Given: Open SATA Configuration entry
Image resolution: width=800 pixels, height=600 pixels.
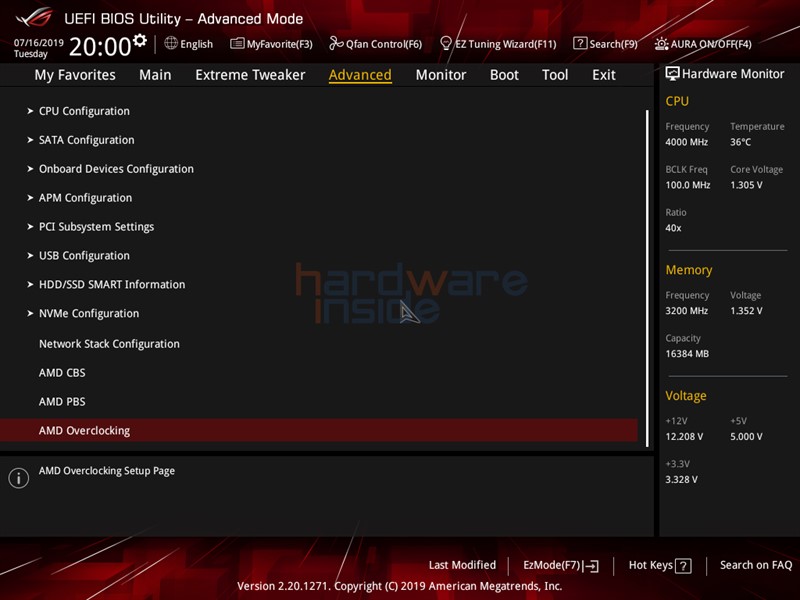Looking at the screenshot, I should point(87,140).
